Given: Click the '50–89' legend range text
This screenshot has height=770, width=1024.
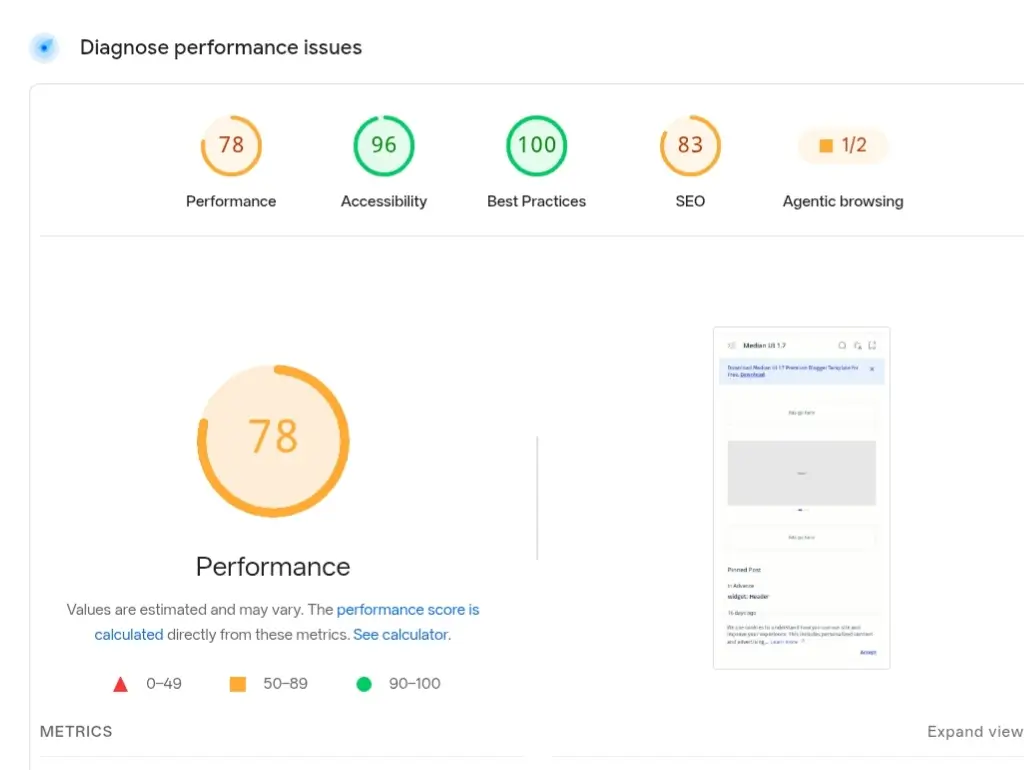Looking at the screenshot, I should click(x=285, y=684).
